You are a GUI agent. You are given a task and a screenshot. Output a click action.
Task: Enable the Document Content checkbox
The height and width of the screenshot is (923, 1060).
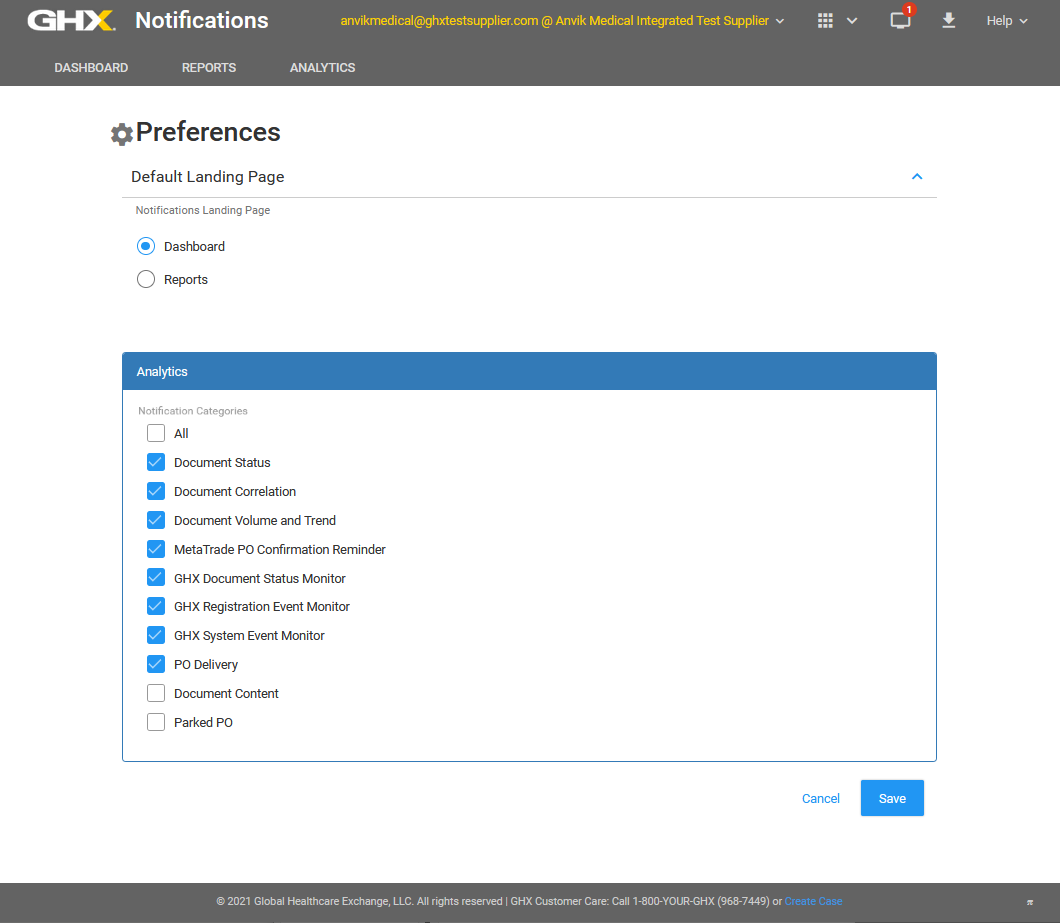(156, 694)
